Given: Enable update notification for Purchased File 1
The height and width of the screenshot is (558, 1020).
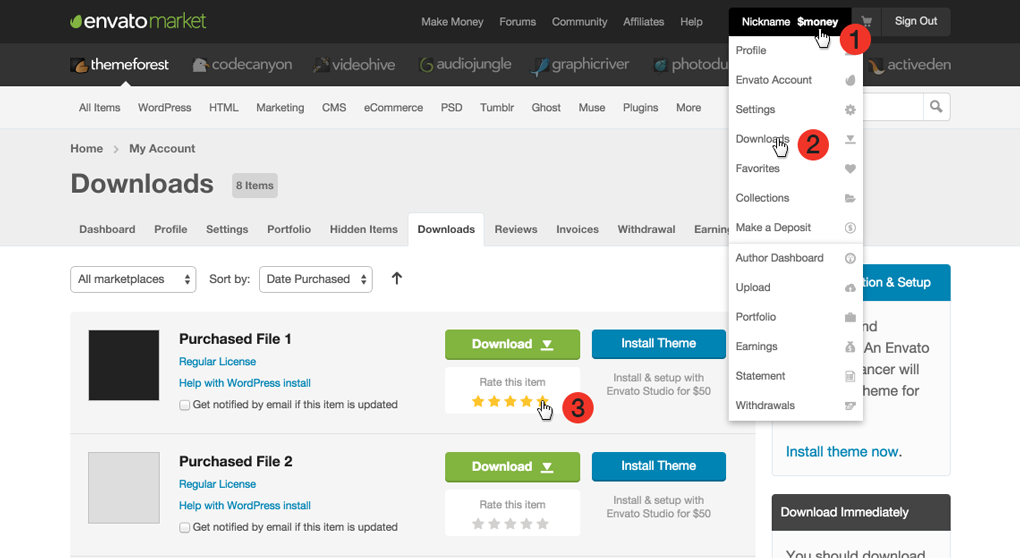Looking at the screenshot, I should [x=184, y=405].
